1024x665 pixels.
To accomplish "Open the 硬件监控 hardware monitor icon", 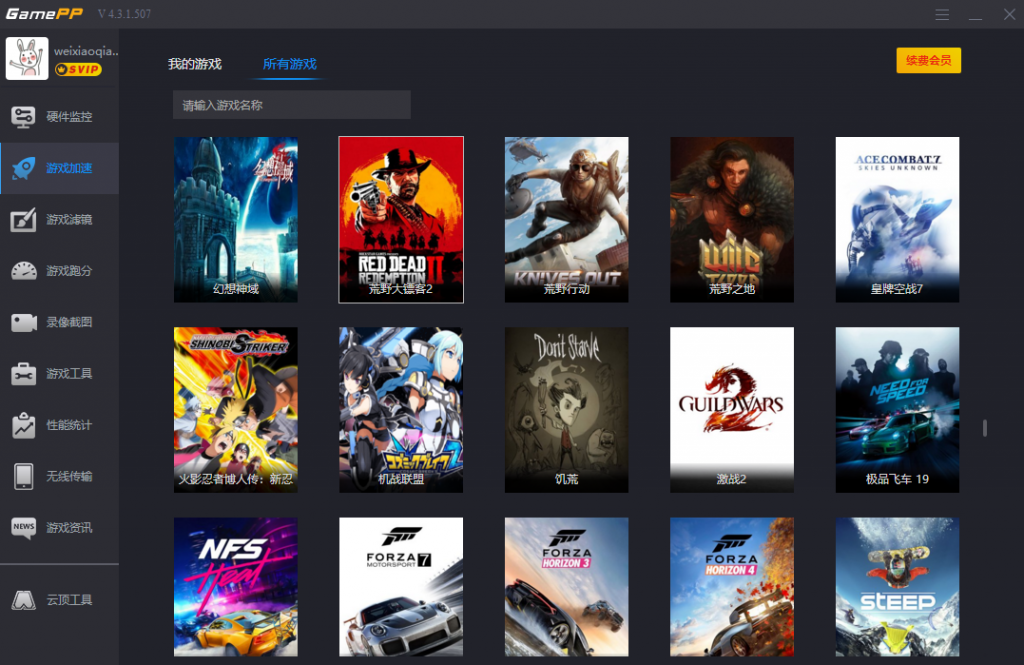I will [24, 117].
